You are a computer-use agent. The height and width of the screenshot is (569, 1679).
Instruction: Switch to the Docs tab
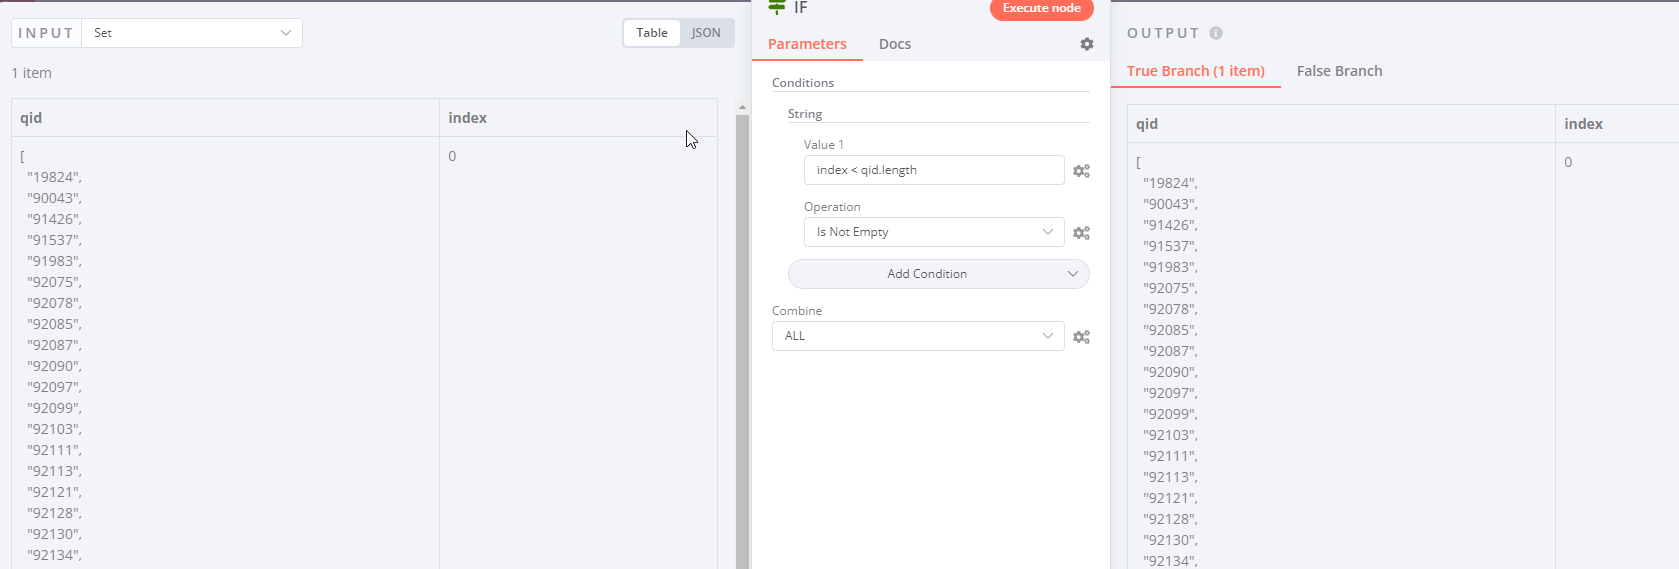(895, 44)
